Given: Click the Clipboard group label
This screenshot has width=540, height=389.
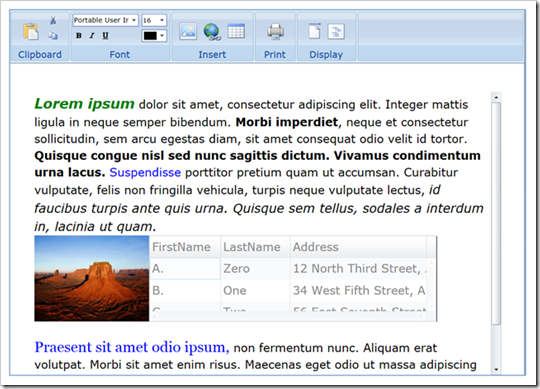Looking at the screenshot, I should click(40, 55).
